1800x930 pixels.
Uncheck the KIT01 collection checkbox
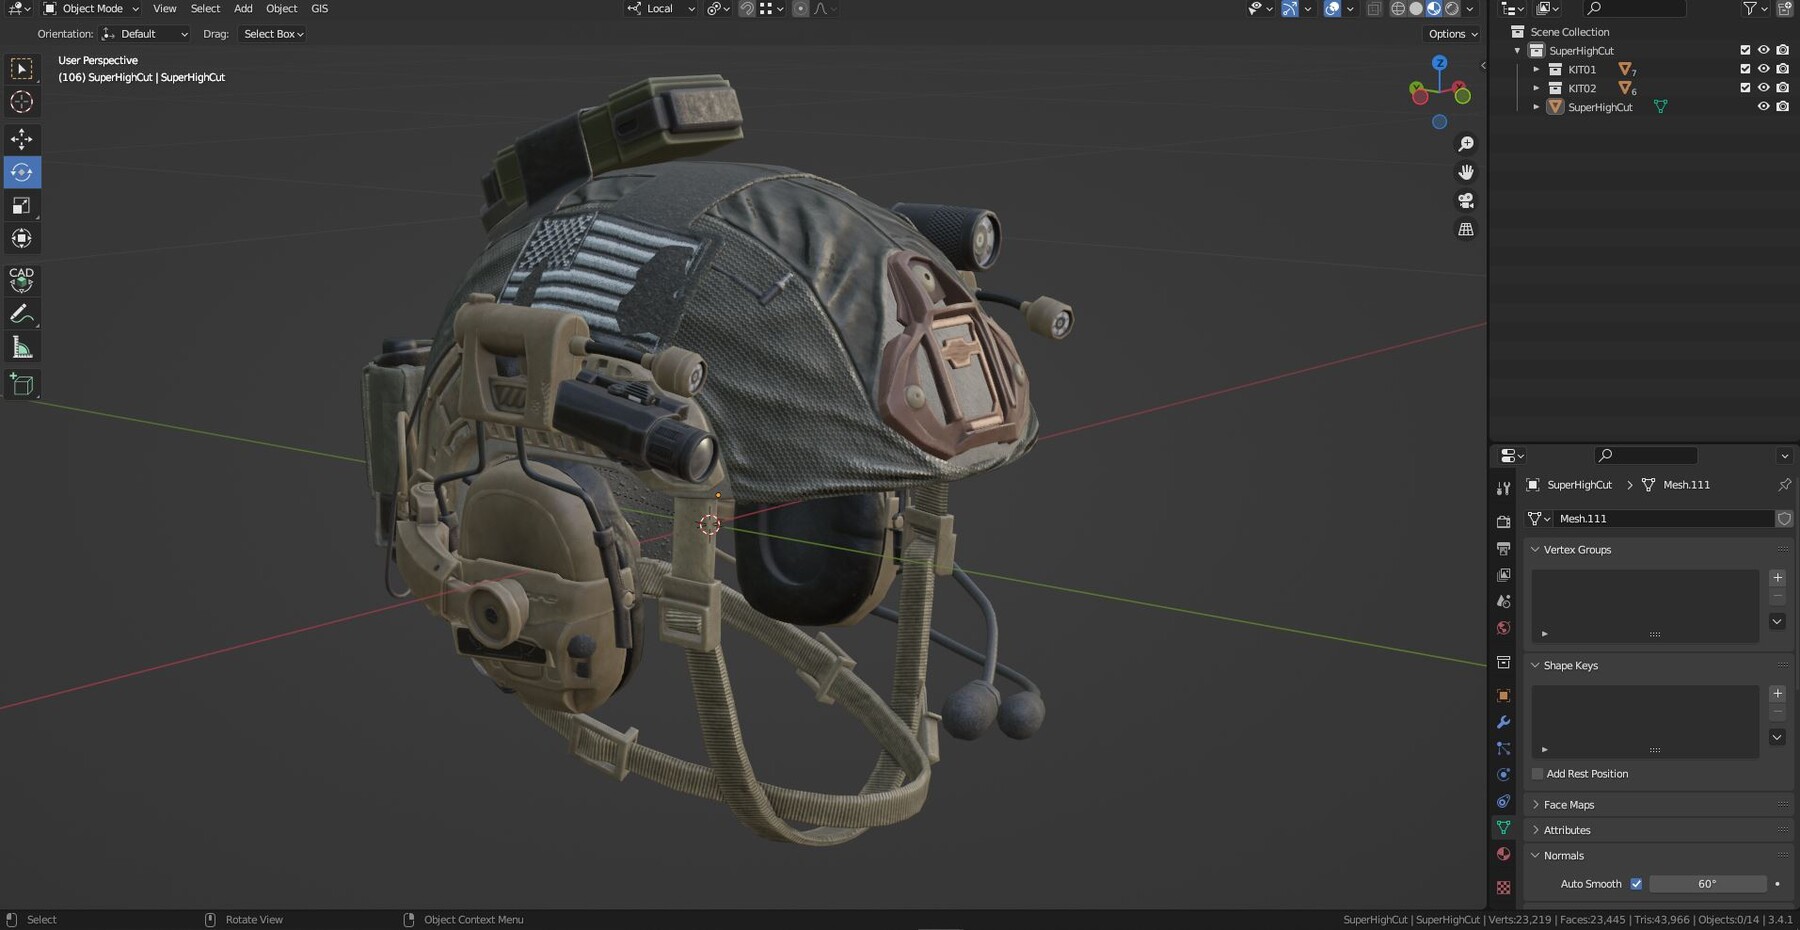pos(1745,69)
